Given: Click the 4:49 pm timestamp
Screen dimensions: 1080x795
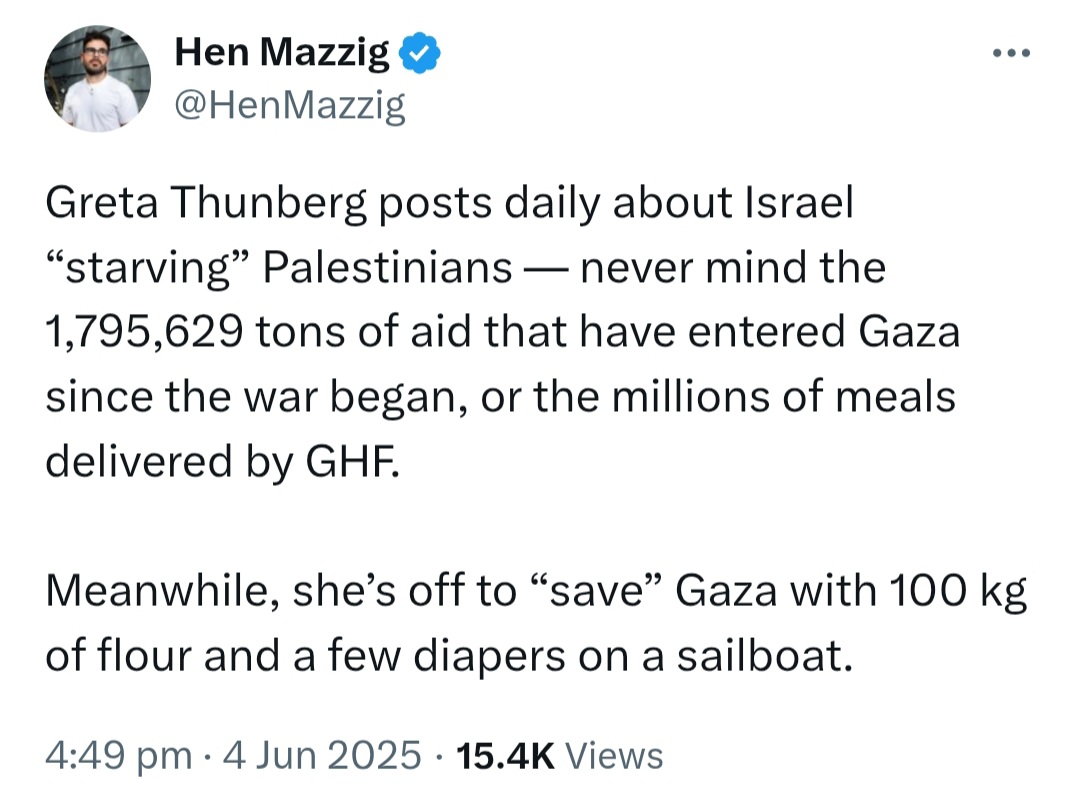Looking at the screenshot, I should point(118,755).
